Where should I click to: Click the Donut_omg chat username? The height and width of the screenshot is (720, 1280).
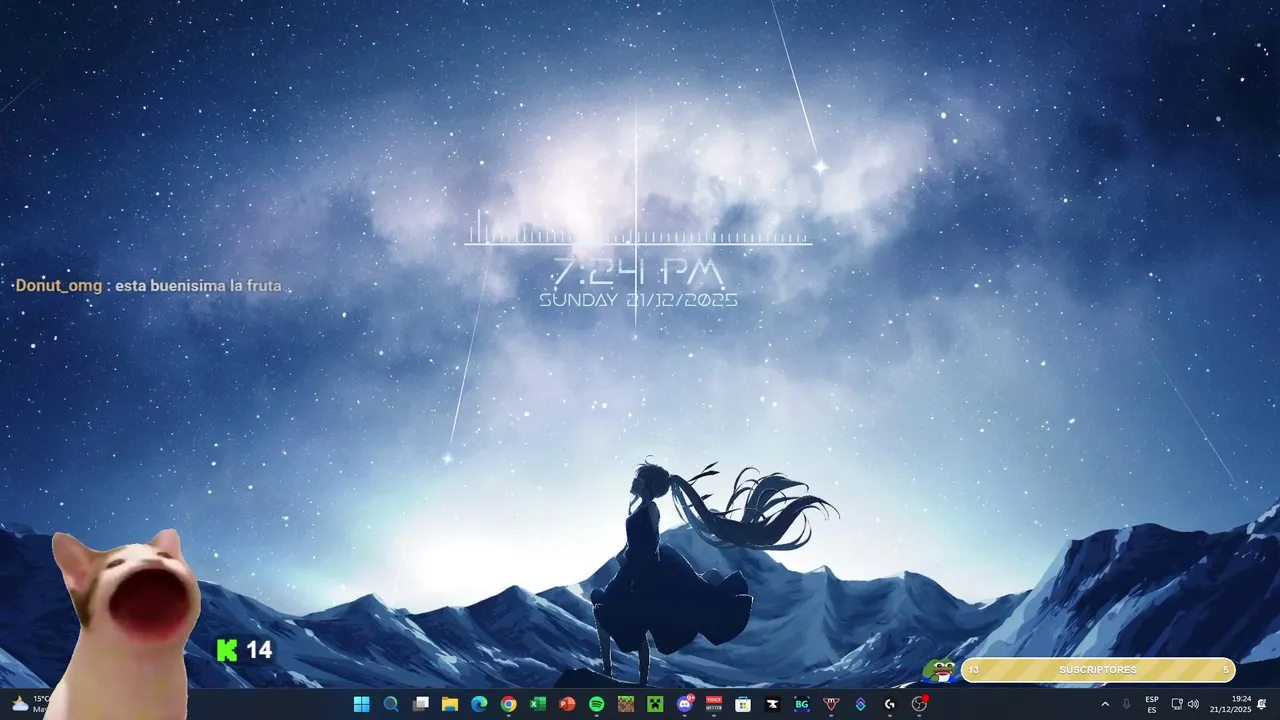(58, 286)
